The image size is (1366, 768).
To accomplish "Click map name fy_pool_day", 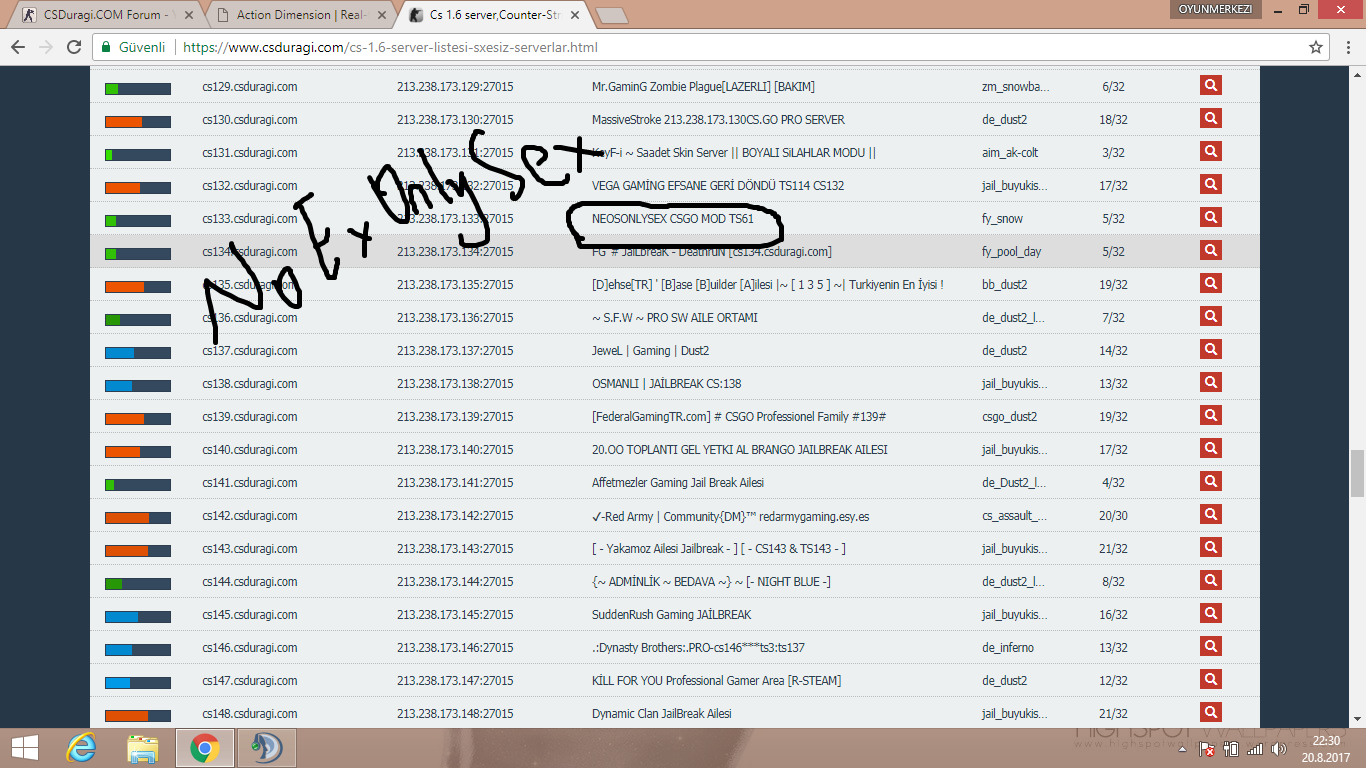I will coord(1011,252).
